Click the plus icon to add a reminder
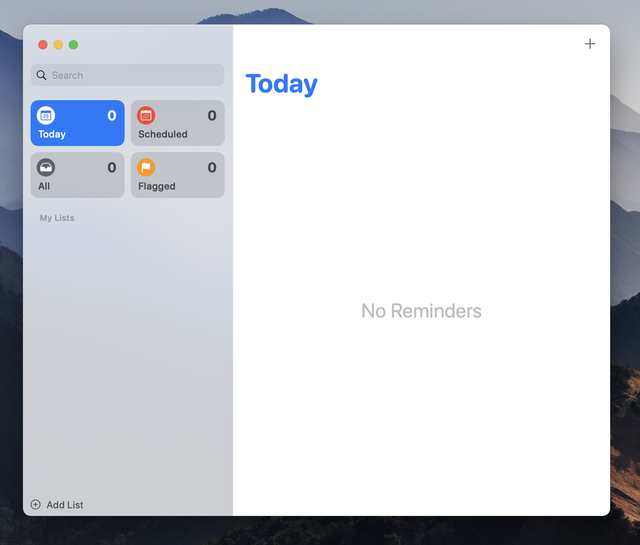This screenshot has height=545, width=640. click(x=590, y=44)
